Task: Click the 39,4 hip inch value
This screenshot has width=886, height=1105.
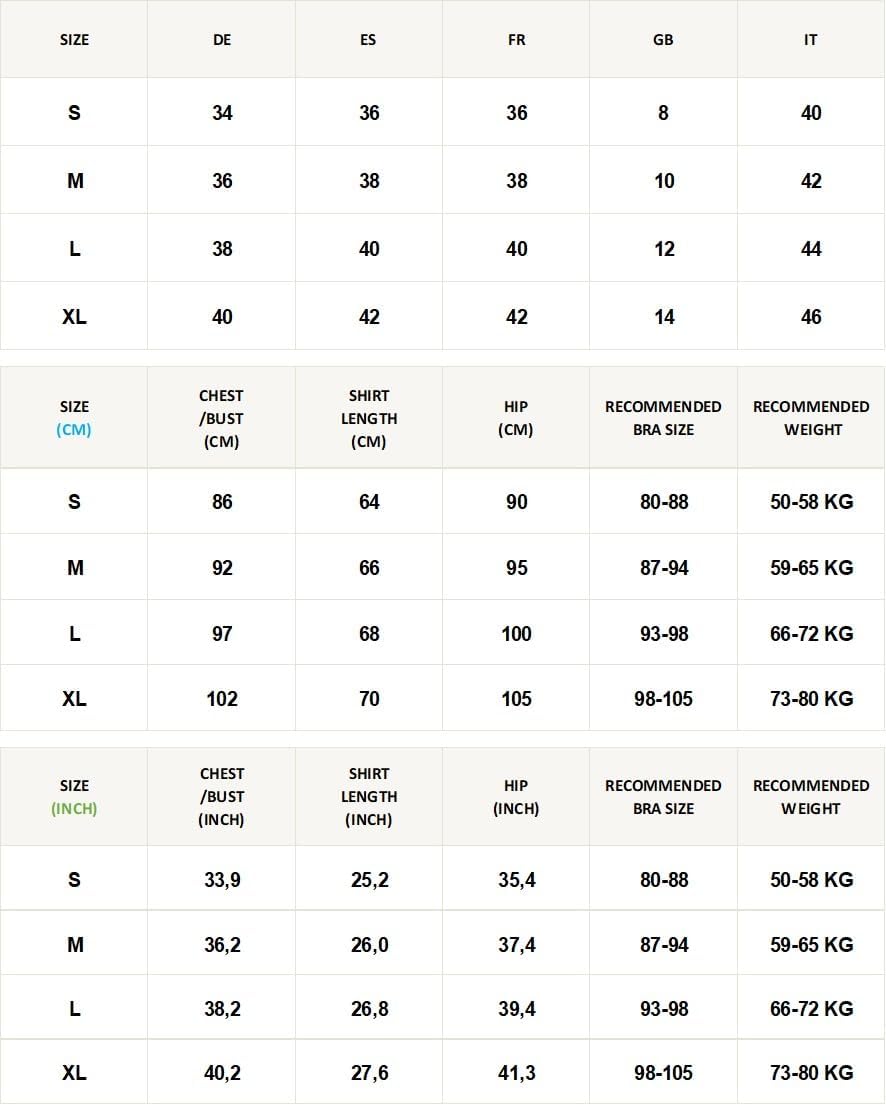Action: [516, 1009]
